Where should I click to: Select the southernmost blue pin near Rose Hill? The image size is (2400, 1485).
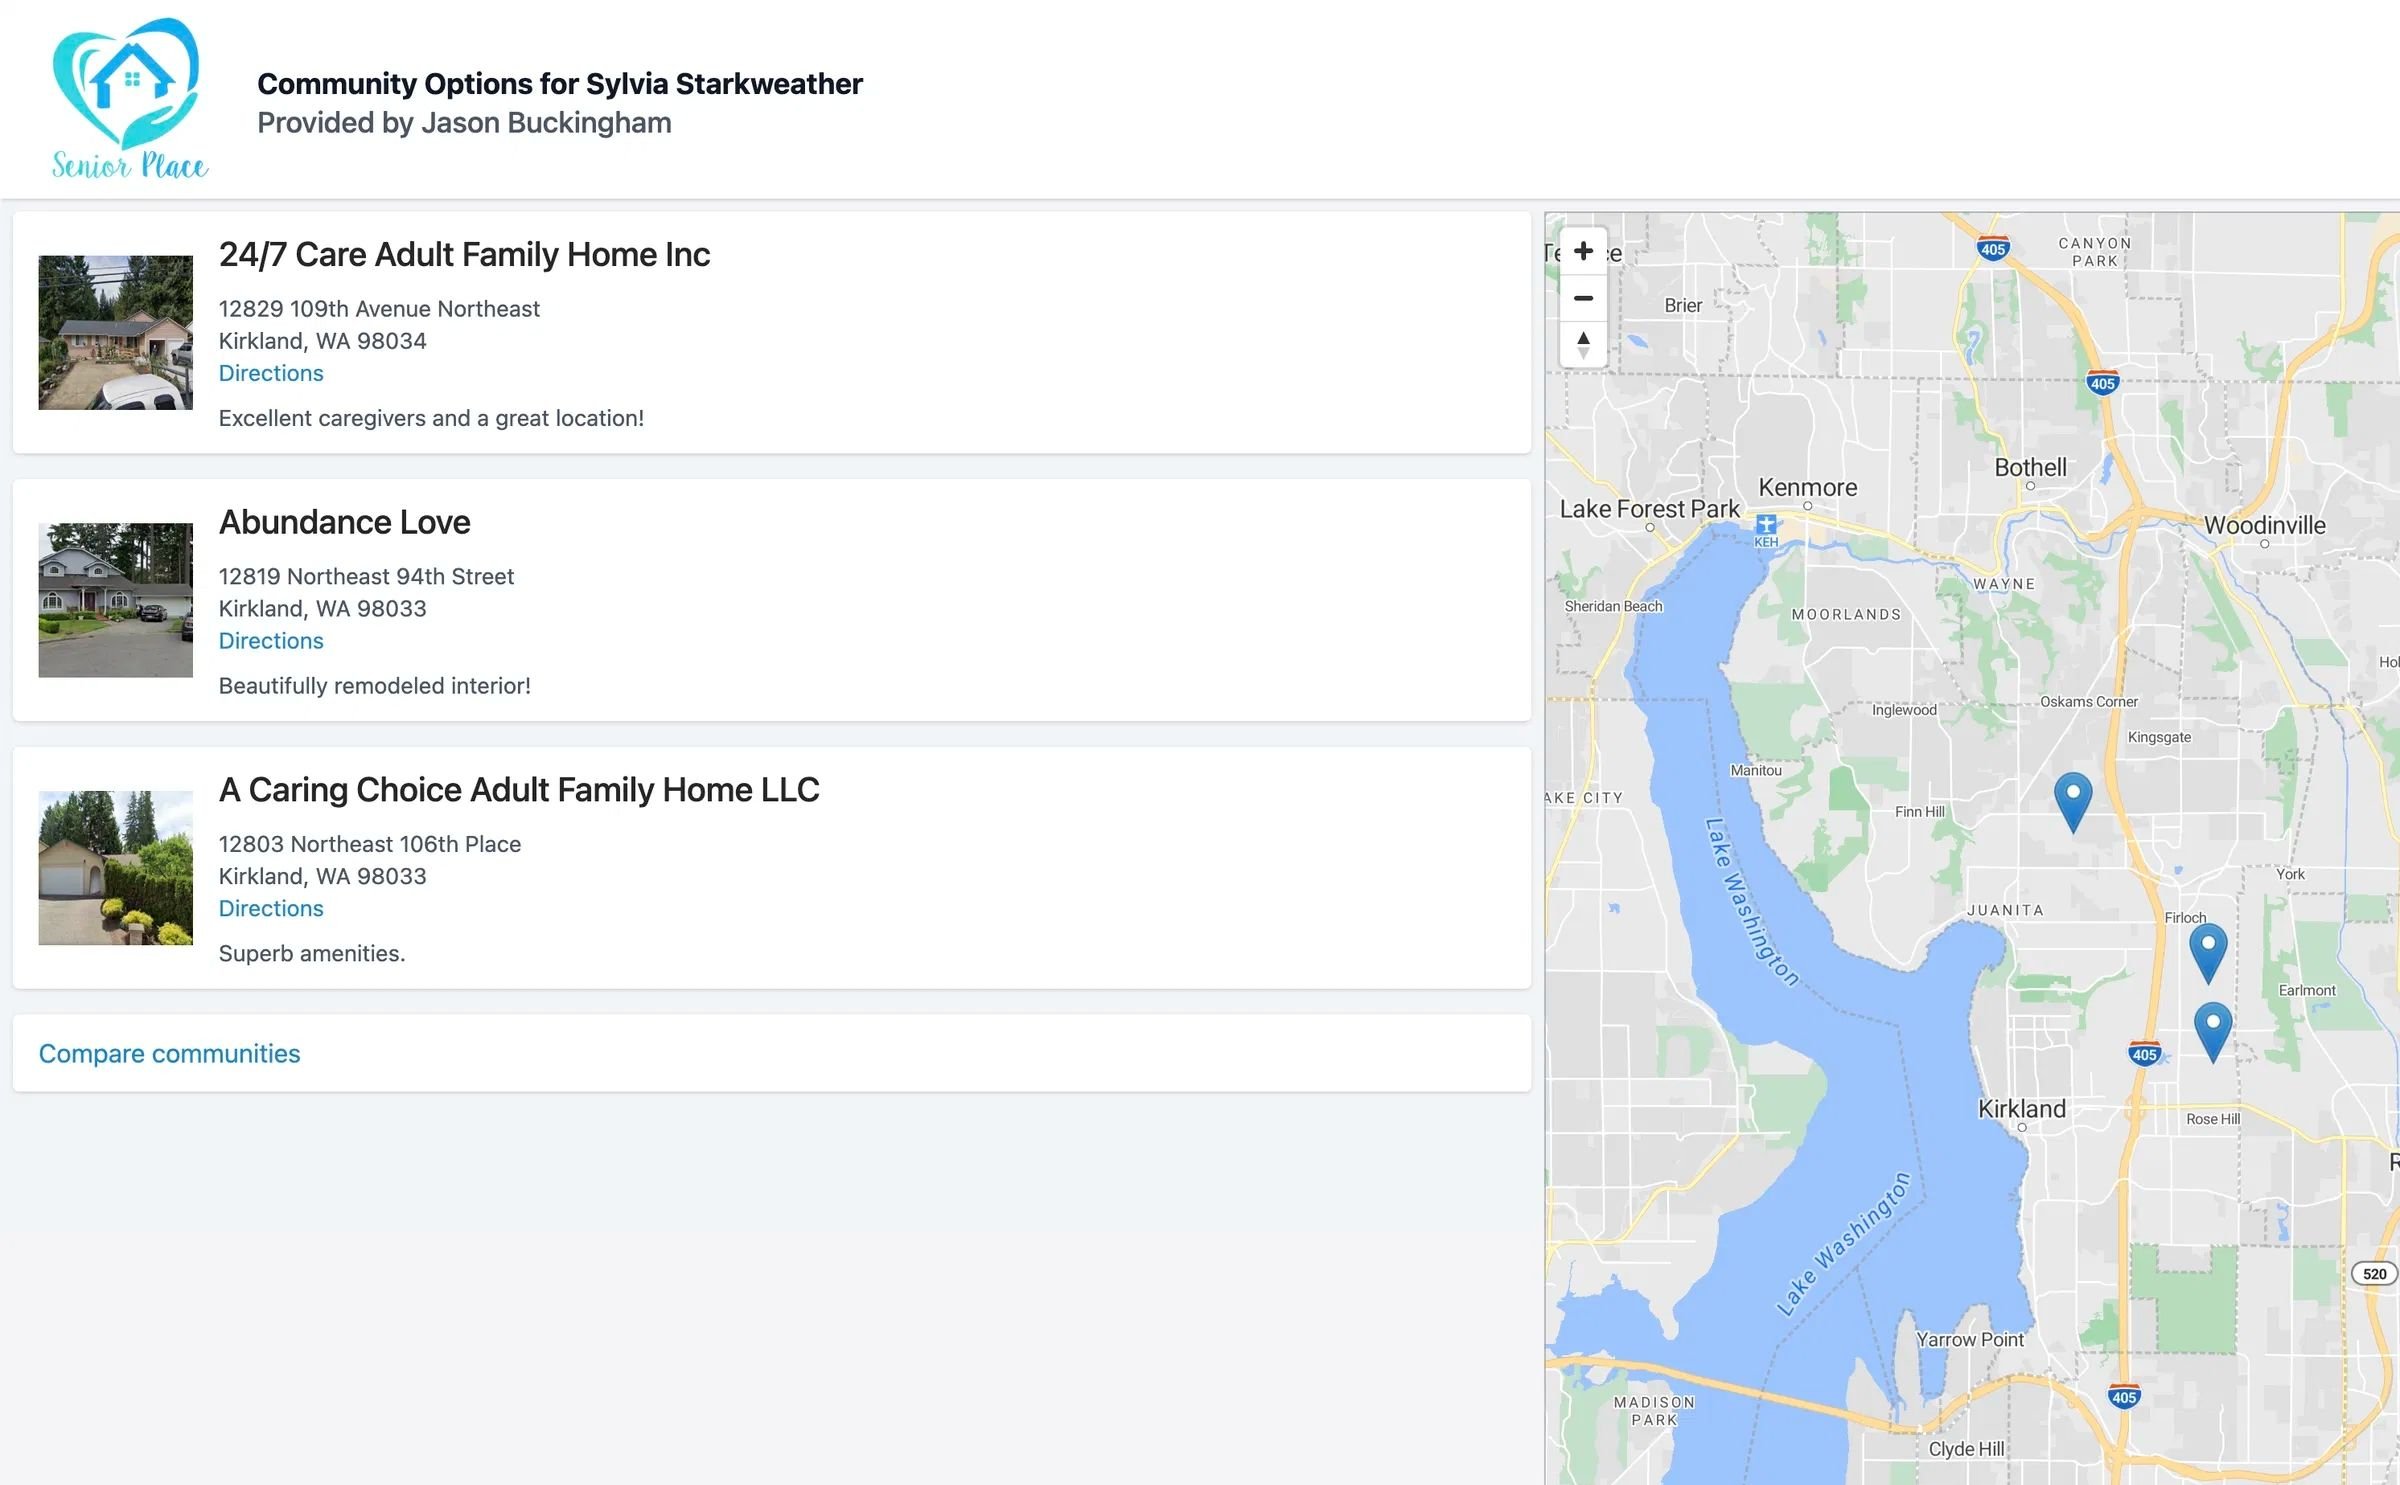click(2212, 1032)
